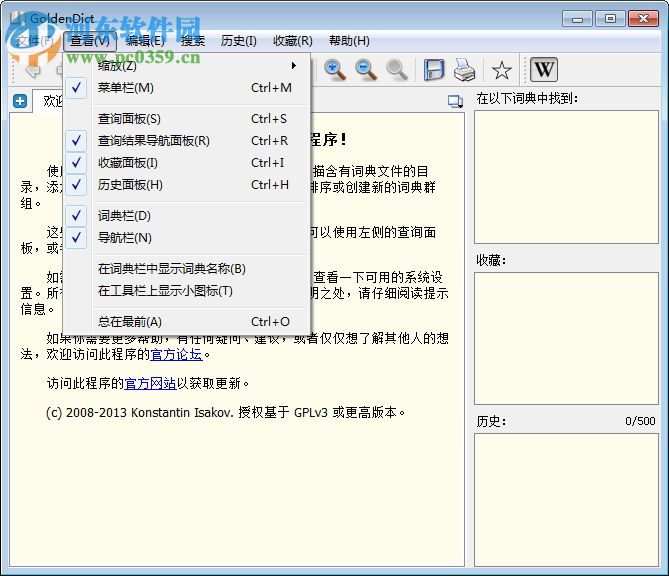Click the zoom in magnifier icon

334,70
